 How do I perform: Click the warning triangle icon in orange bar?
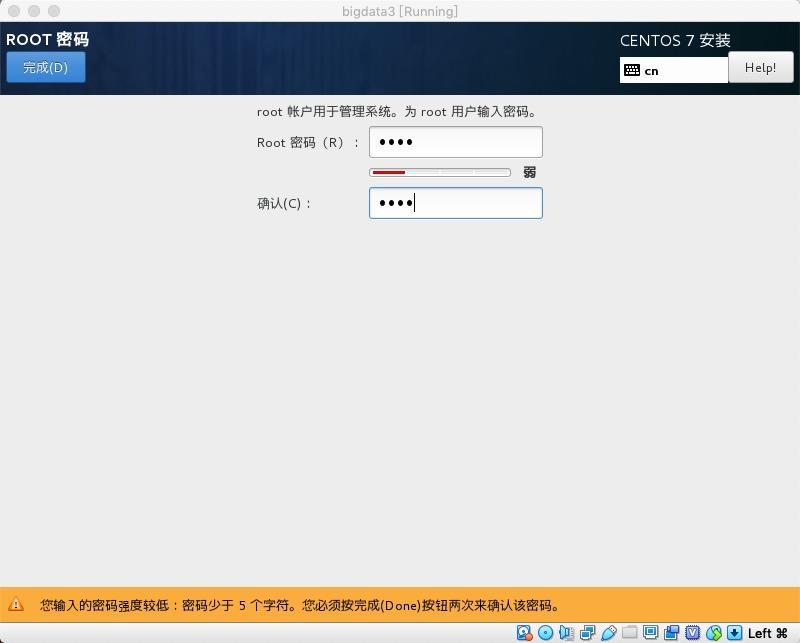[x=16, y=605]
